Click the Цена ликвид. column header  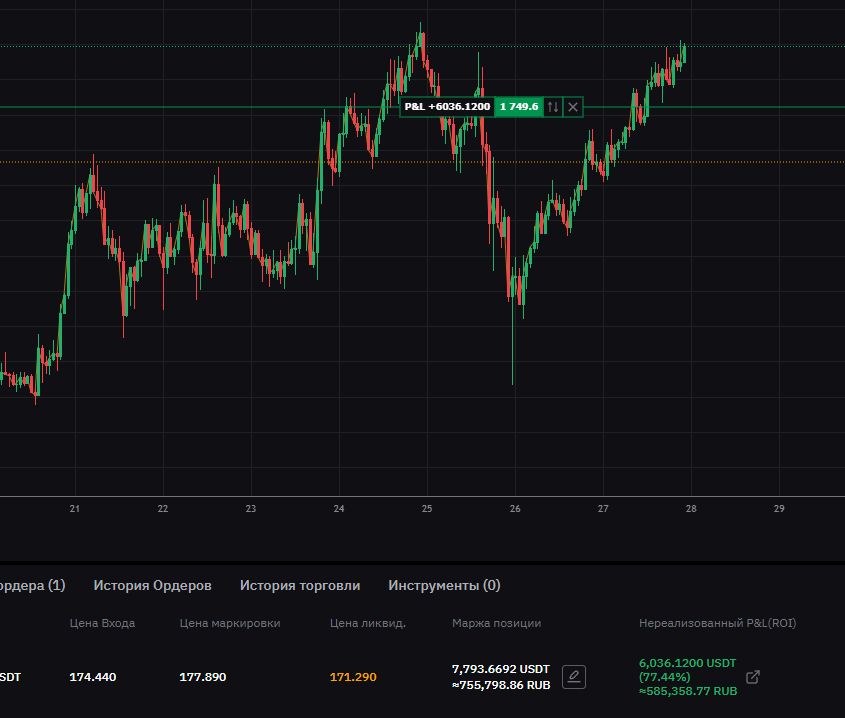tap(368, 623)
